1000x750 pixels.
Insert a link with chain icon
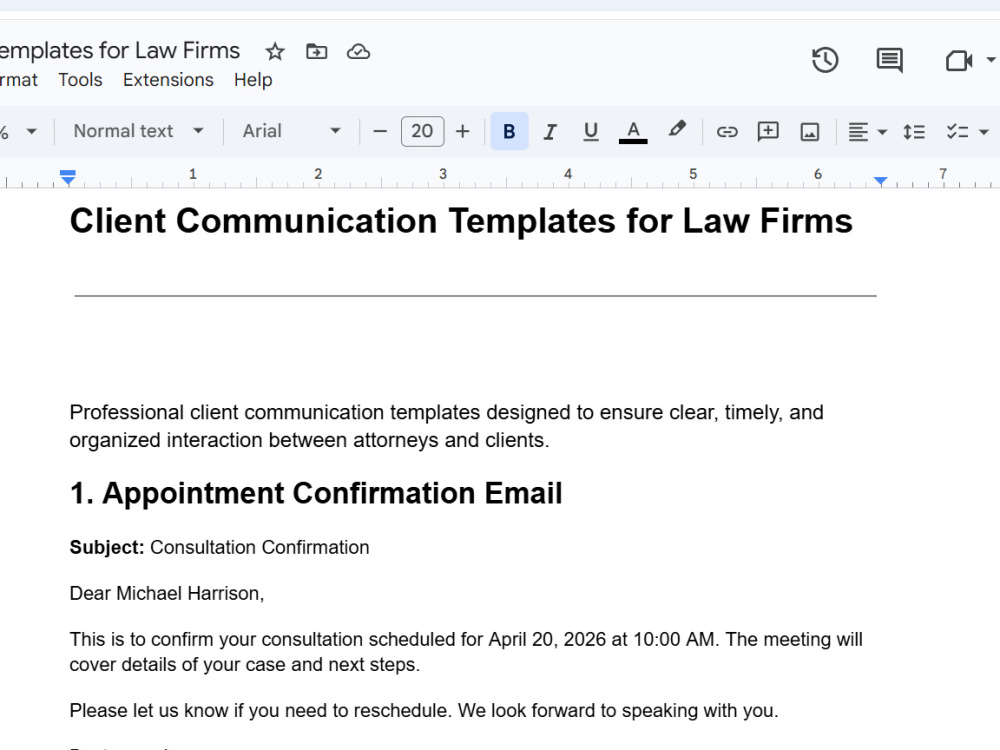(x=727, y=131)
